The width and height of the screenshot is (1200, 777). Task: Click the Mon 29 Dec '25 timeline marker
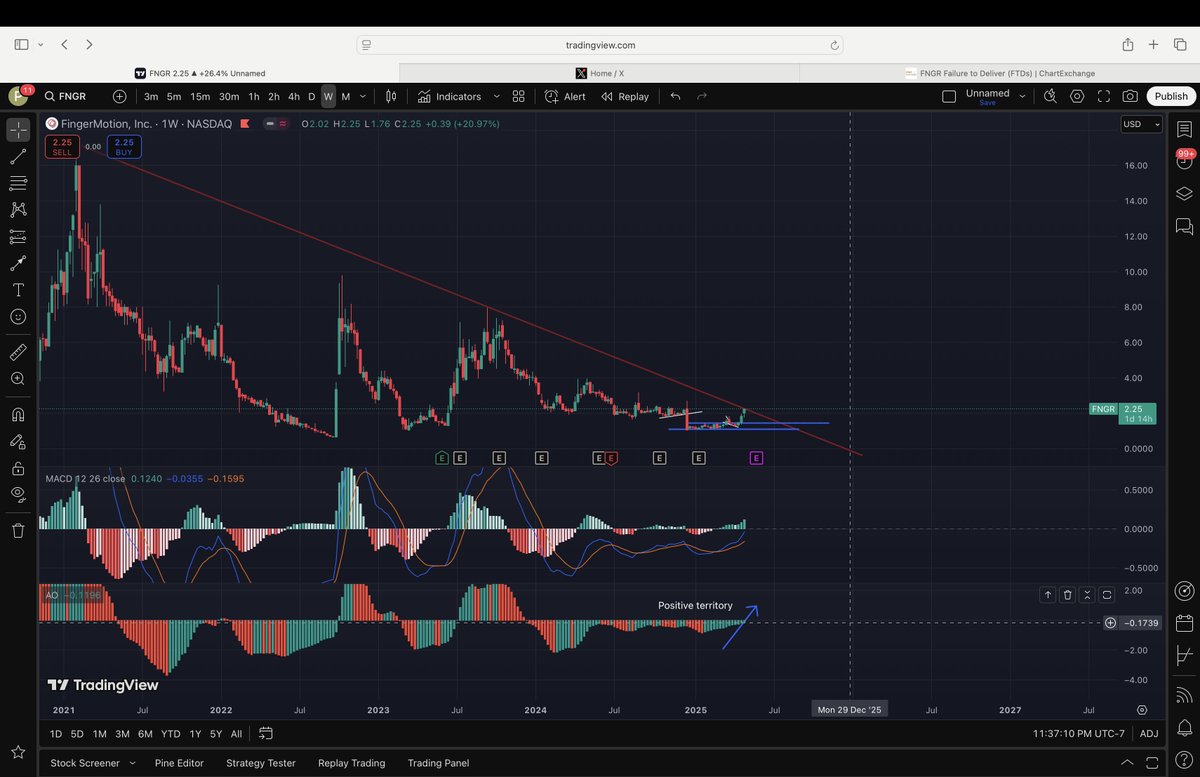point(849,709)
